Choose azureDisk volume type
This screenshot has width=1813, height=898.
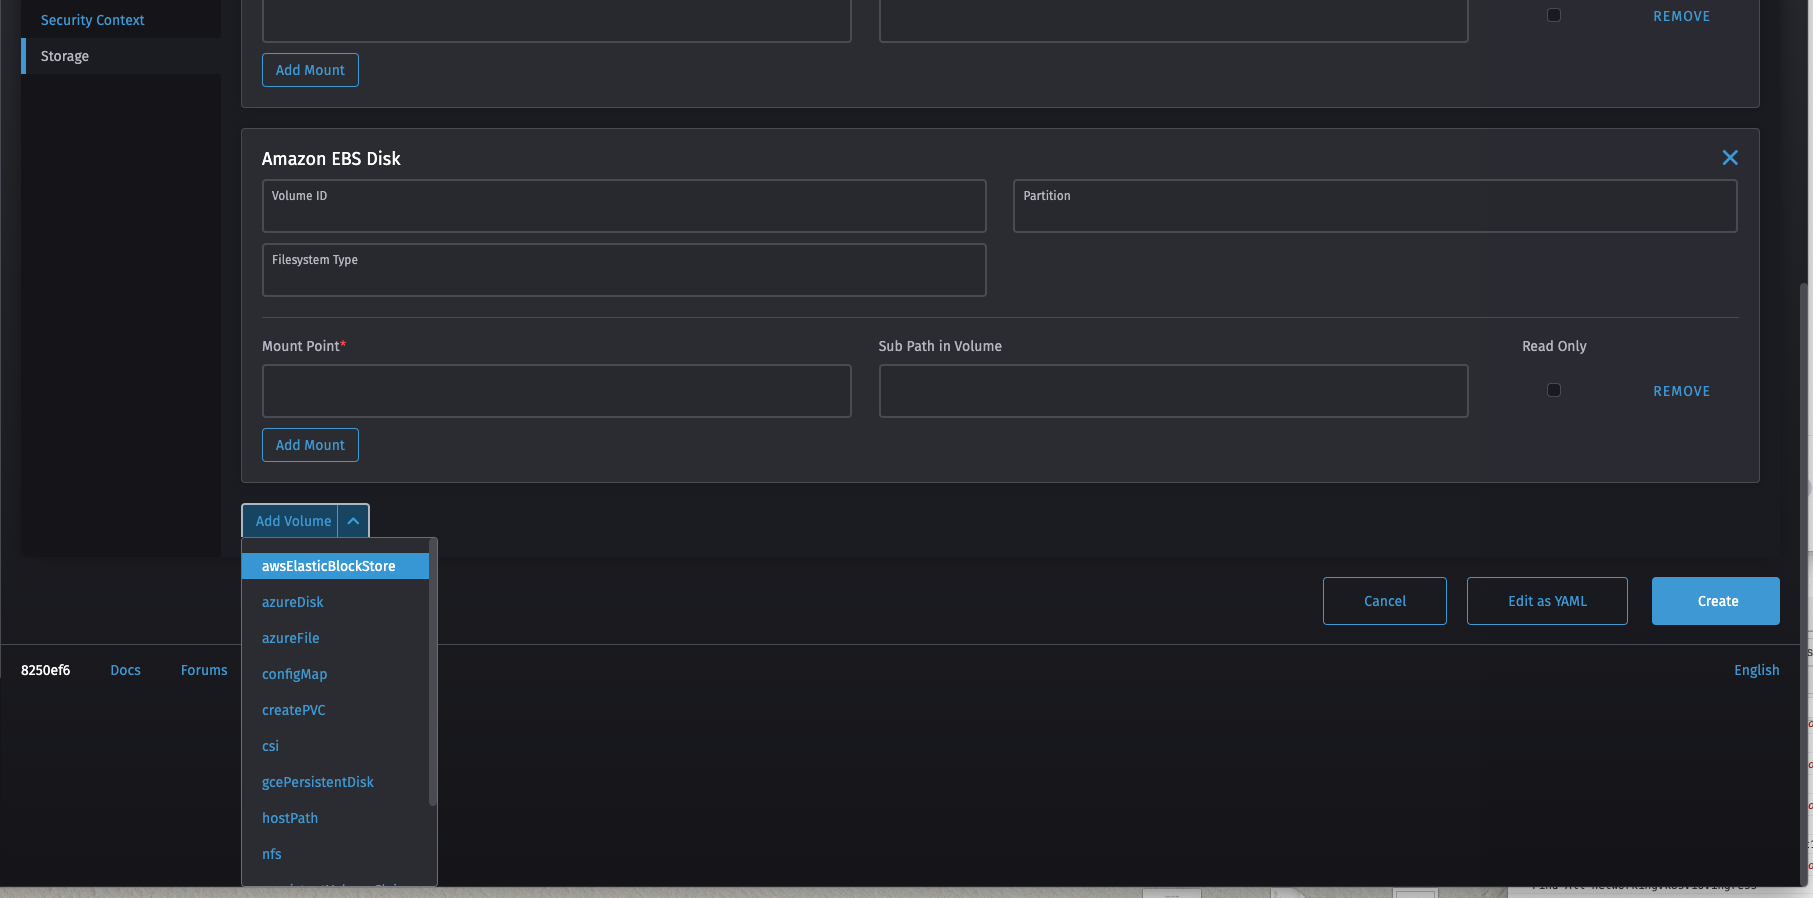335,602
